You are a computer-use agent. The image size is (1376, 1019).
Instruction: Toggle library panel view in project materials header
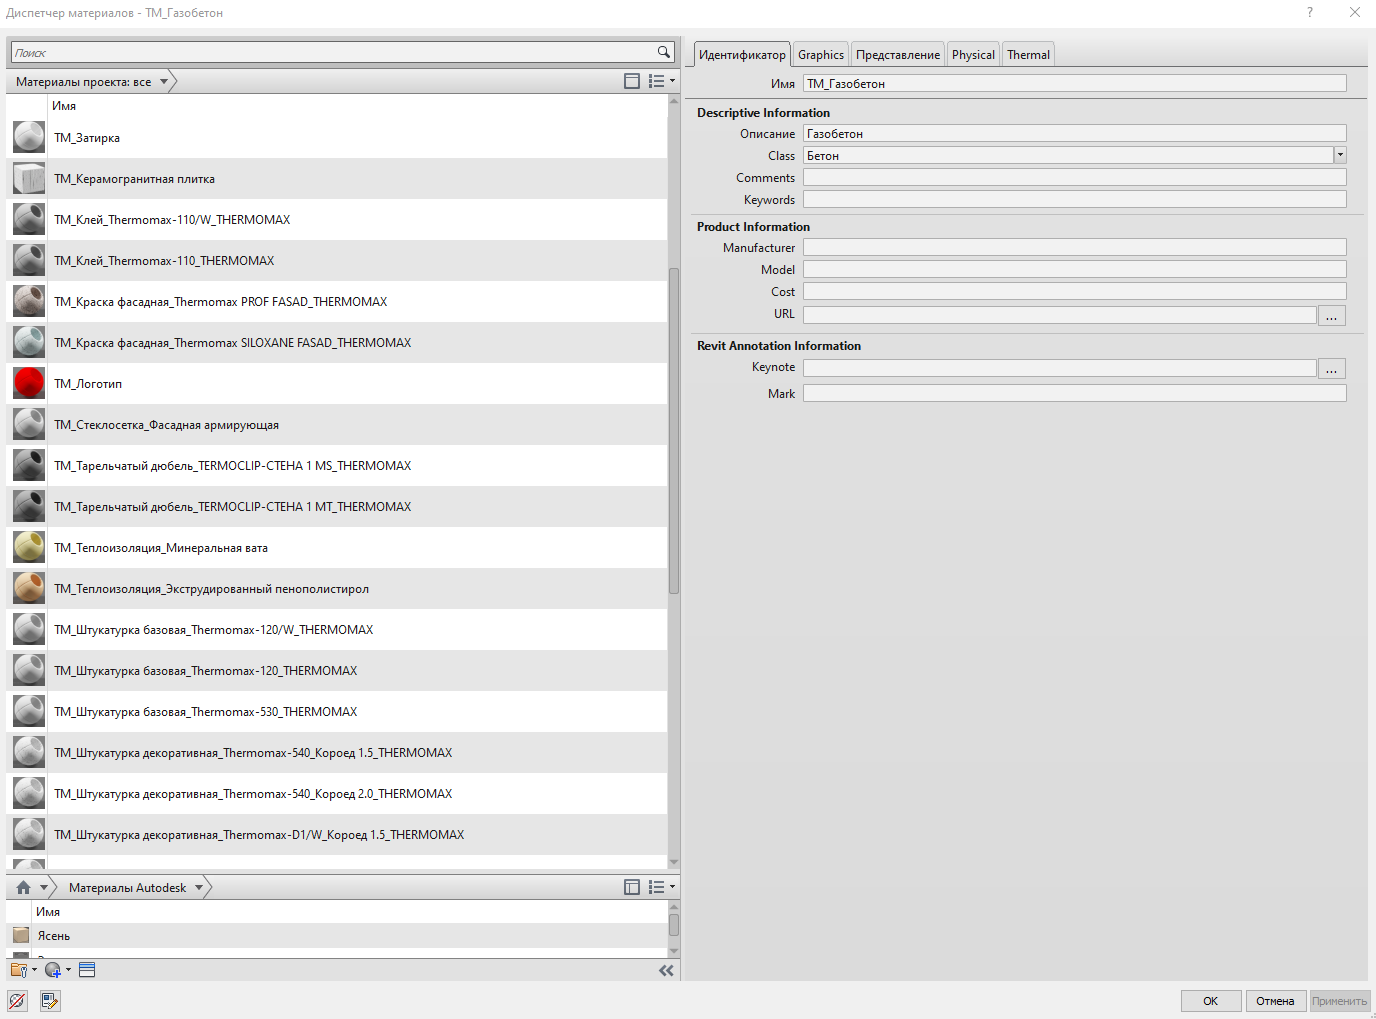click(632, 81)
